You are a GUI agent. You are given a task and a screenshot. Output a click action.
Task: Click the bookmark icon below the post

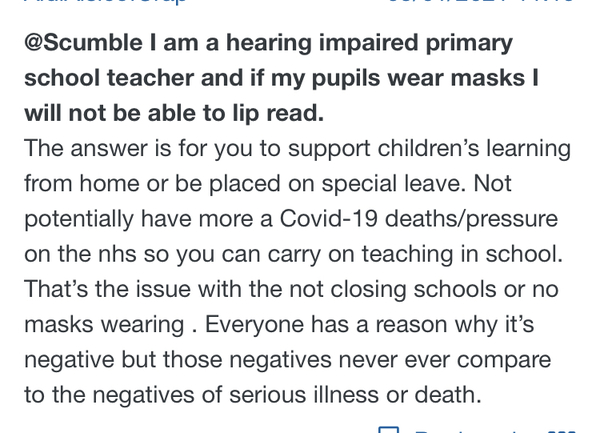389,430
